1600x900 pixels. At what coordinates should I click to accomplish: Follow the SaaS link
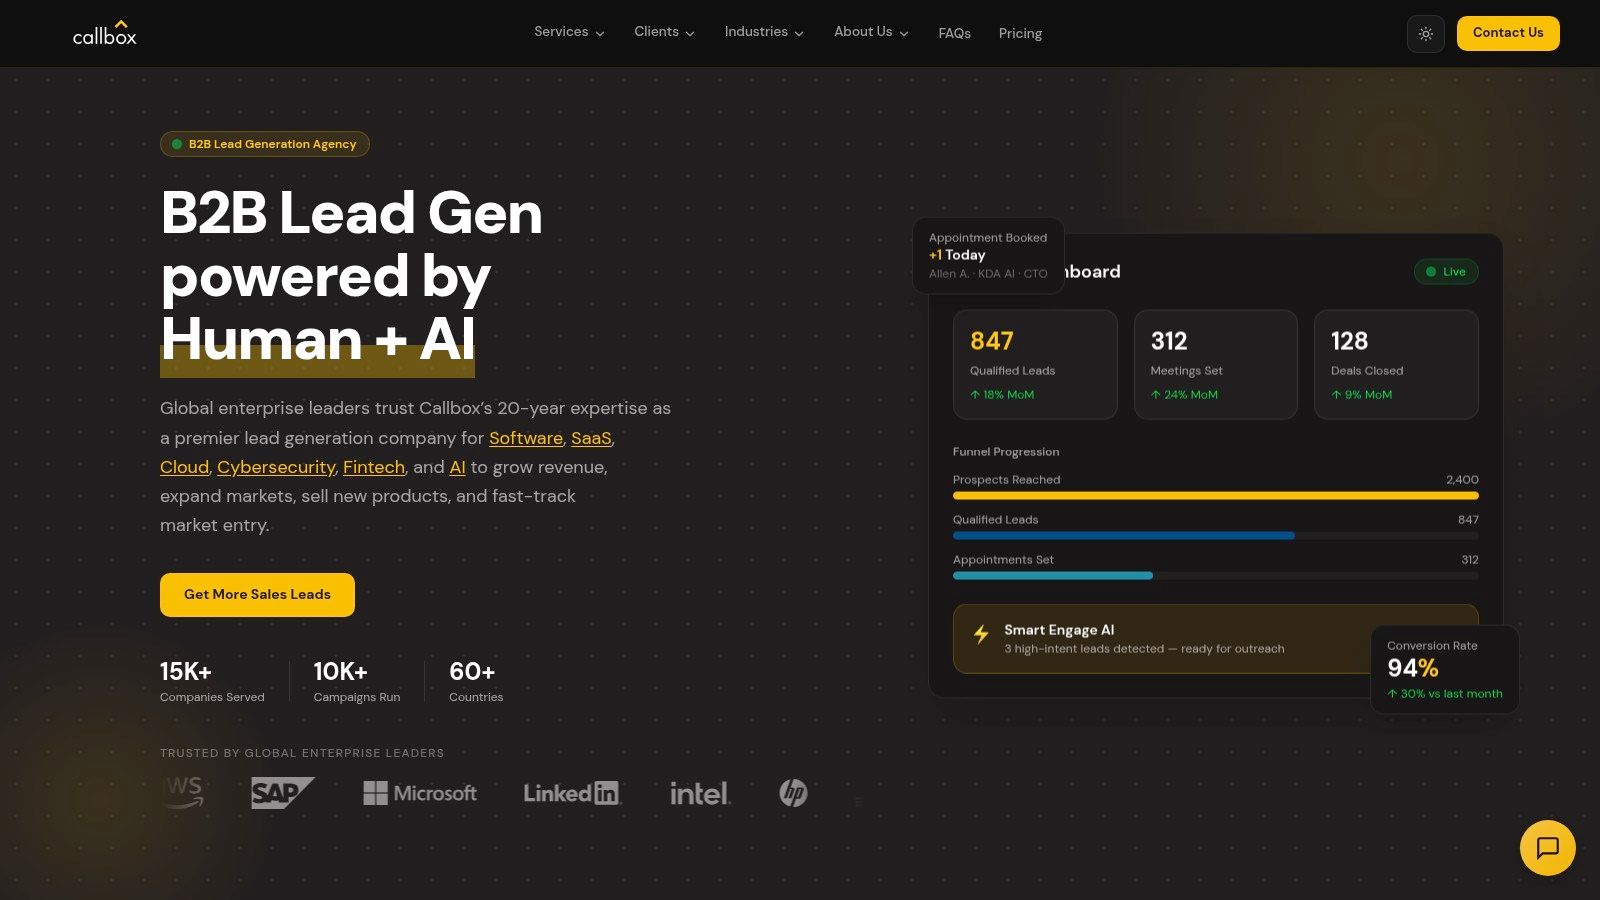[x=591, y=438]
